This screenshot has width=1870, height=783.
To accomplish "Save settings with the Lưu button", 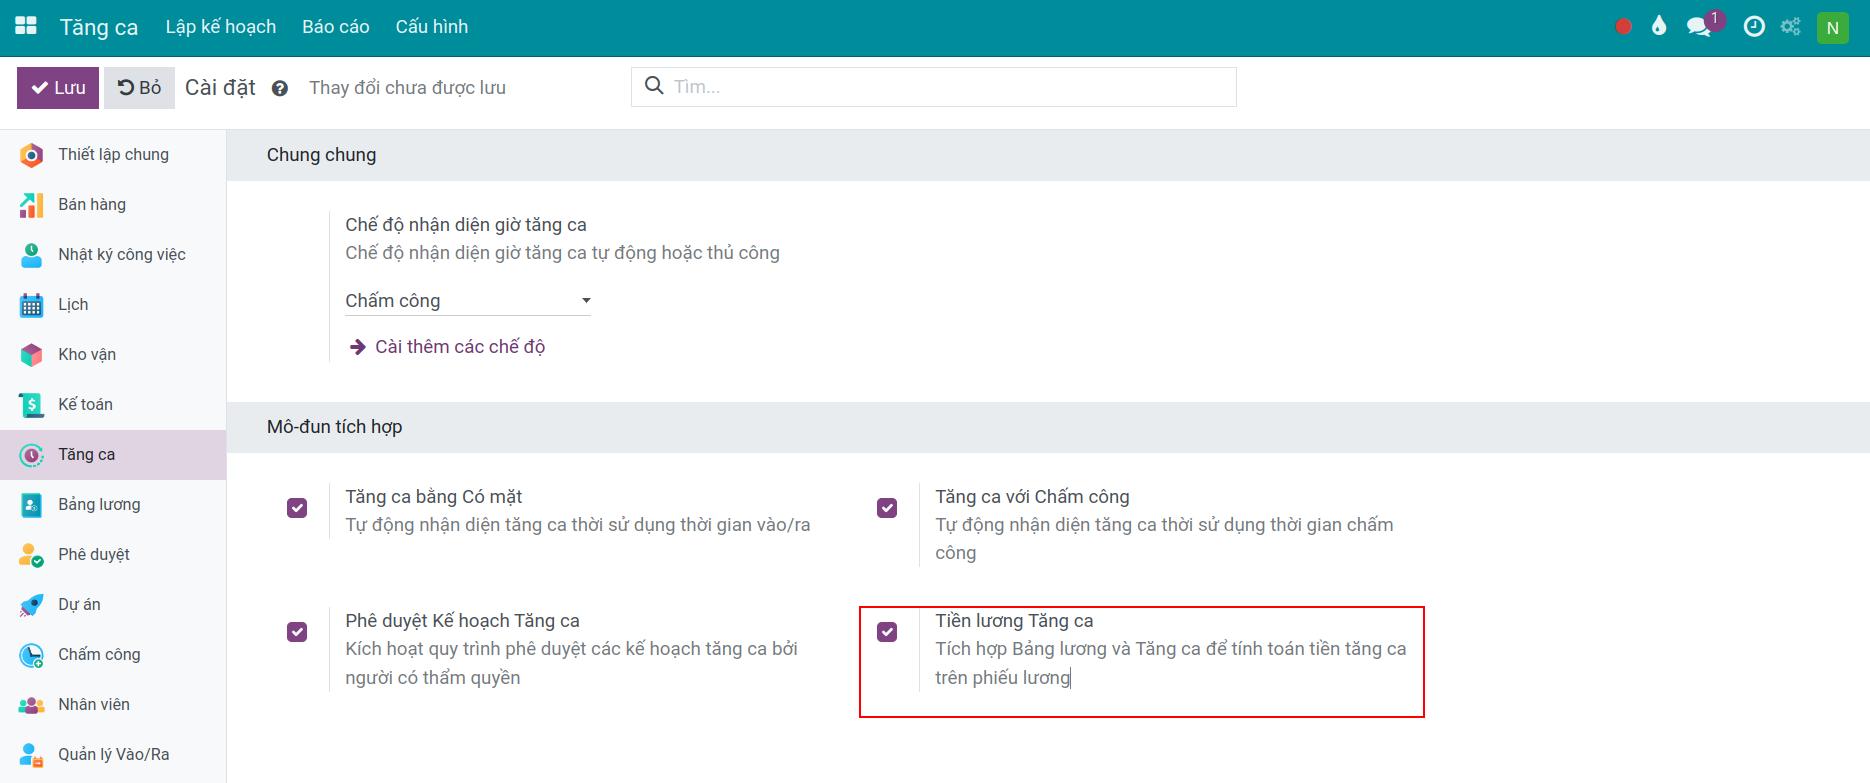I will (x=58, y=88).
